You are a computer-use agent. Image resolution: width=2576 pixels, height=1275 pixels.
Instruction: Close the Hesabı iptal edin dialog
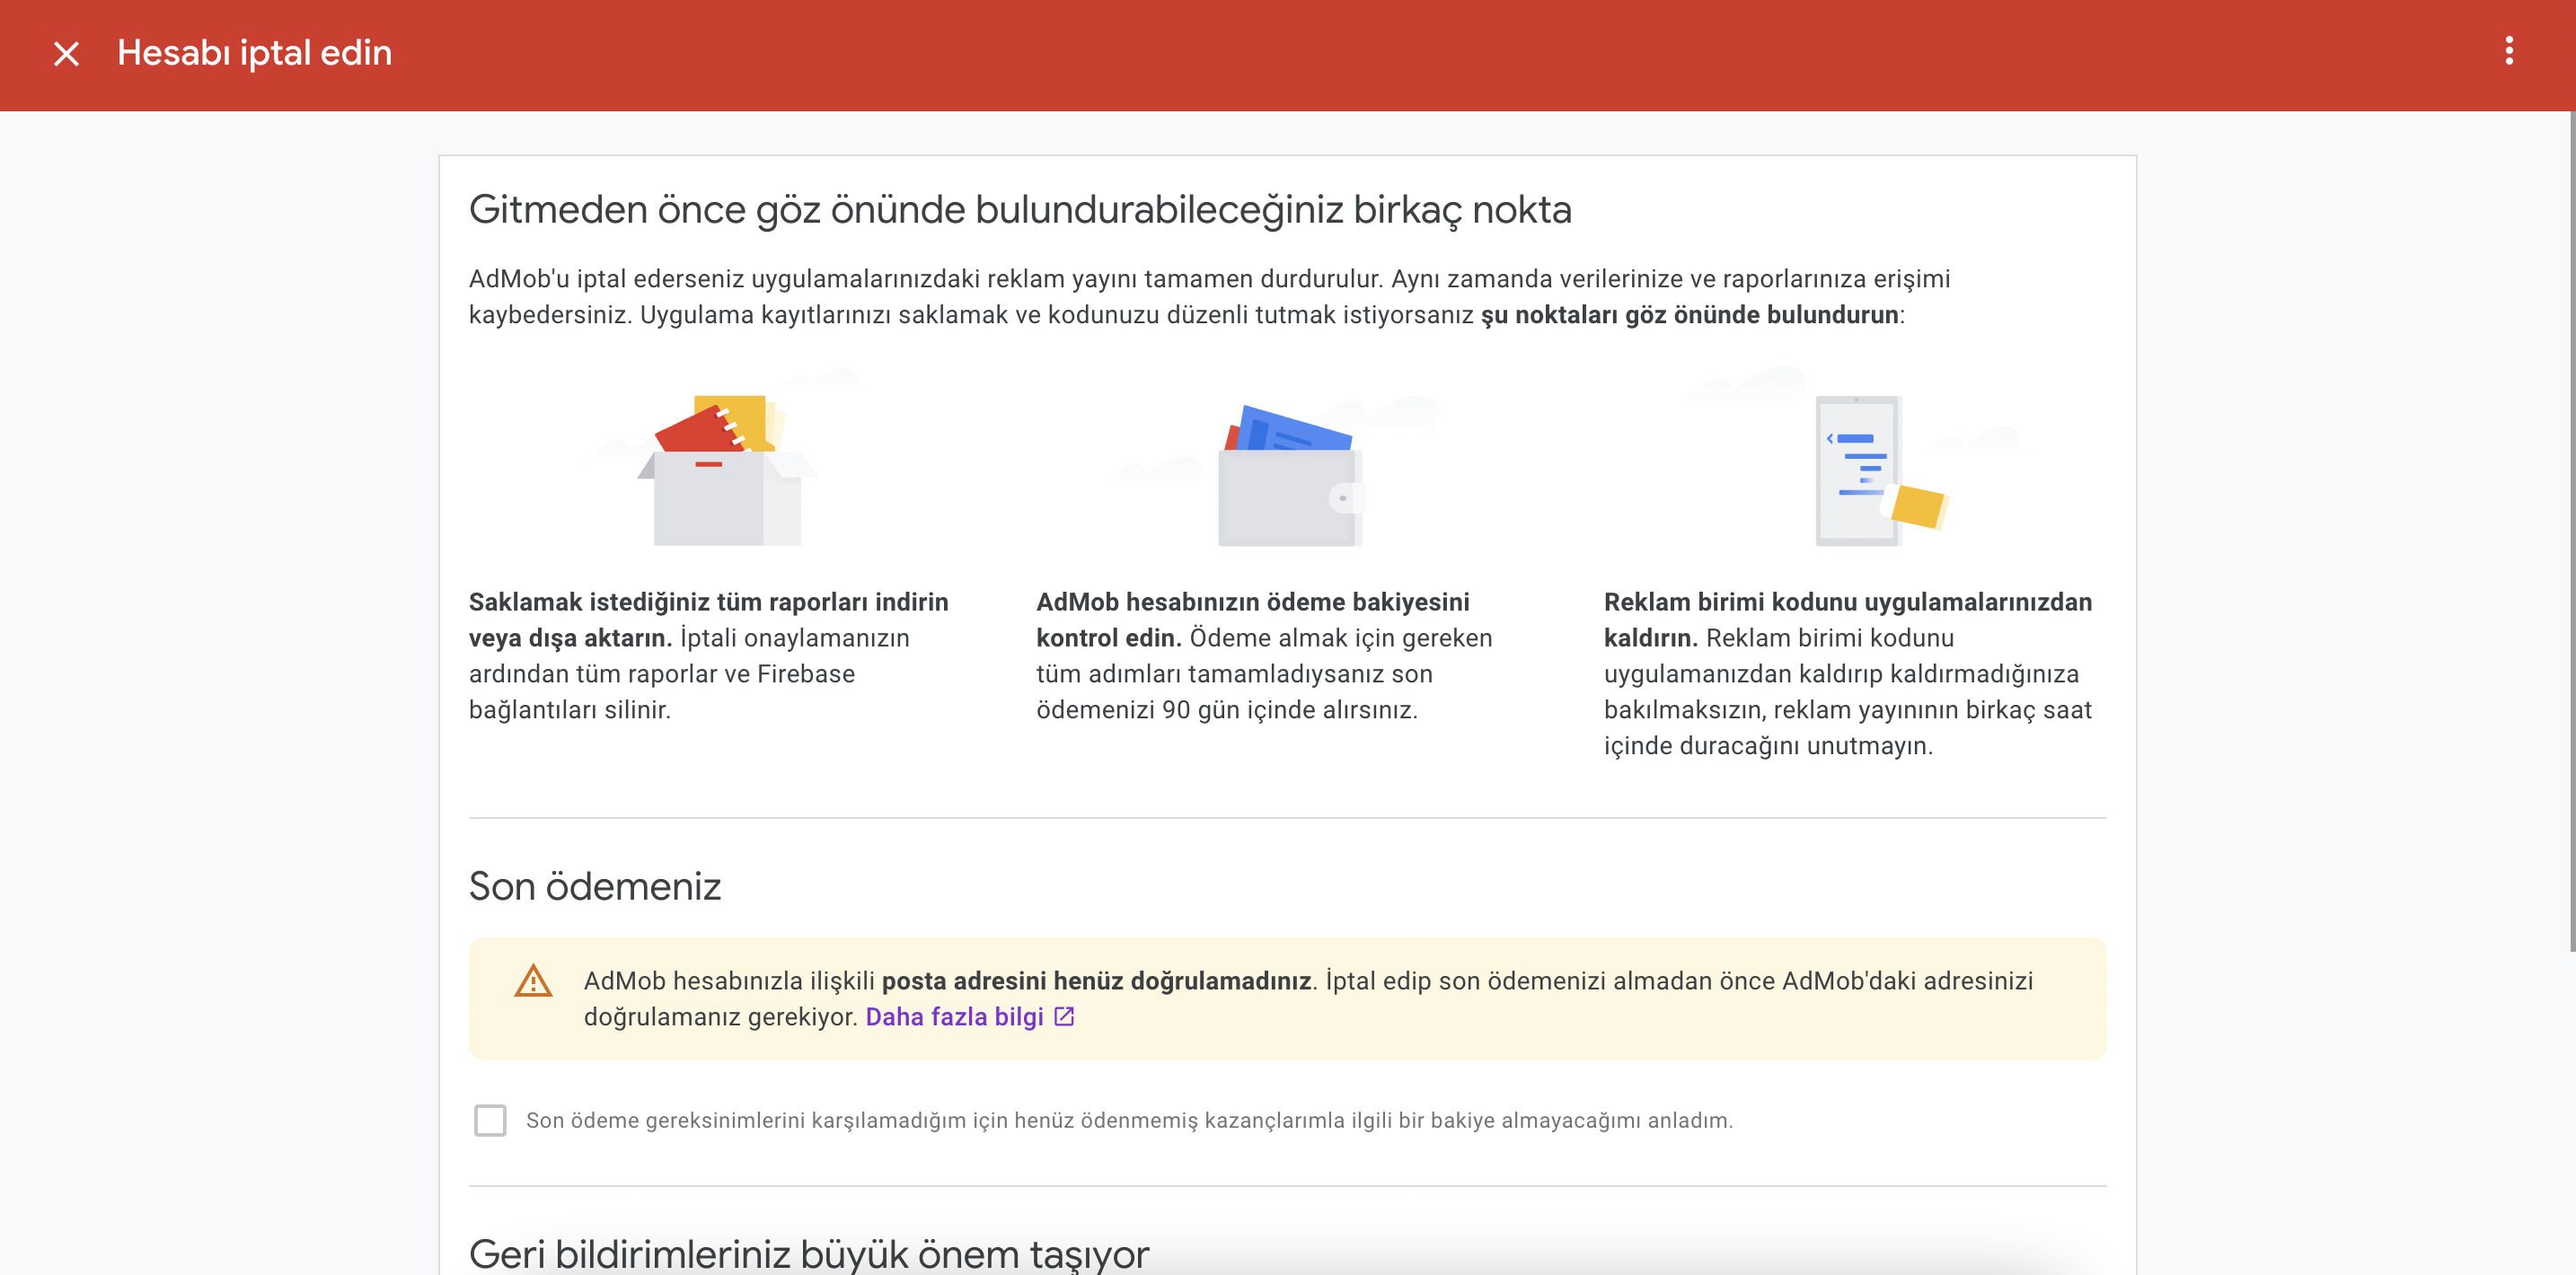(66, 54)
